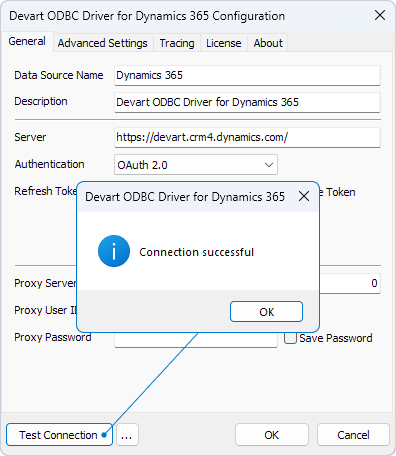Open the Authentication dropdown

coord(196,165)
